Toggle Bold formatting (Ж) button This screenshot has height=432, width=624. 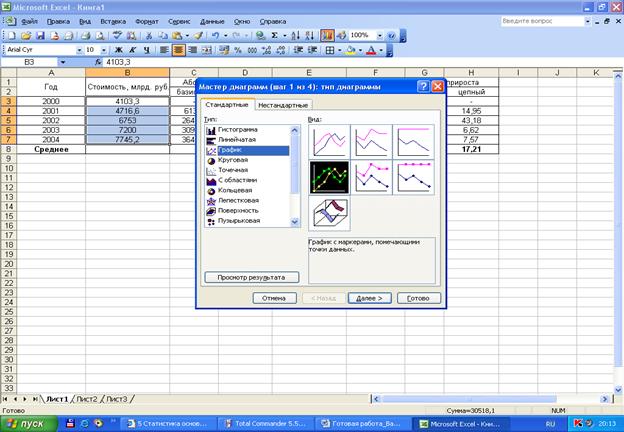coord(119,49)
